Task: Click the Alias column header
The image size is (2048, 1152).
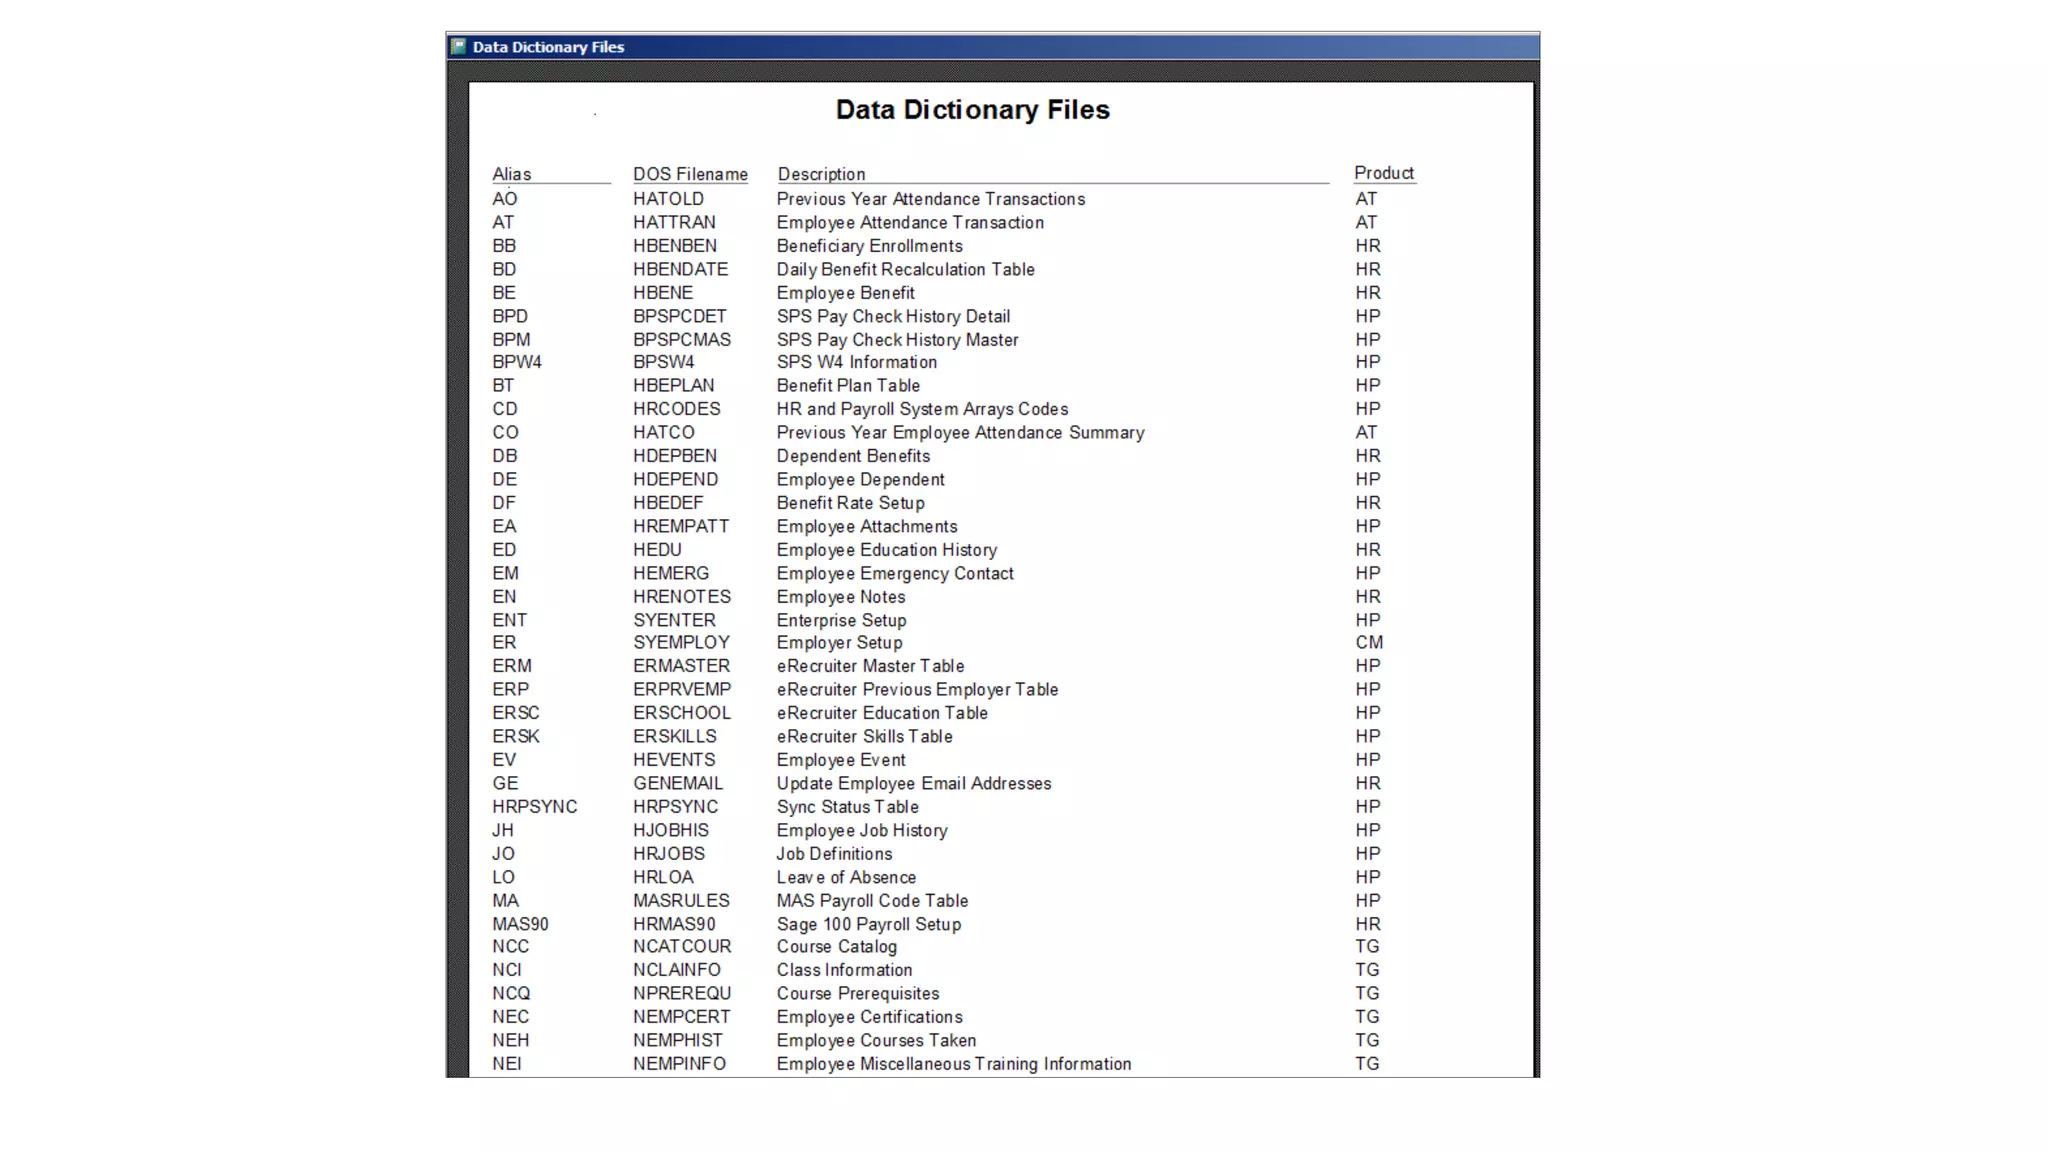Action: [x=511, y=174]
